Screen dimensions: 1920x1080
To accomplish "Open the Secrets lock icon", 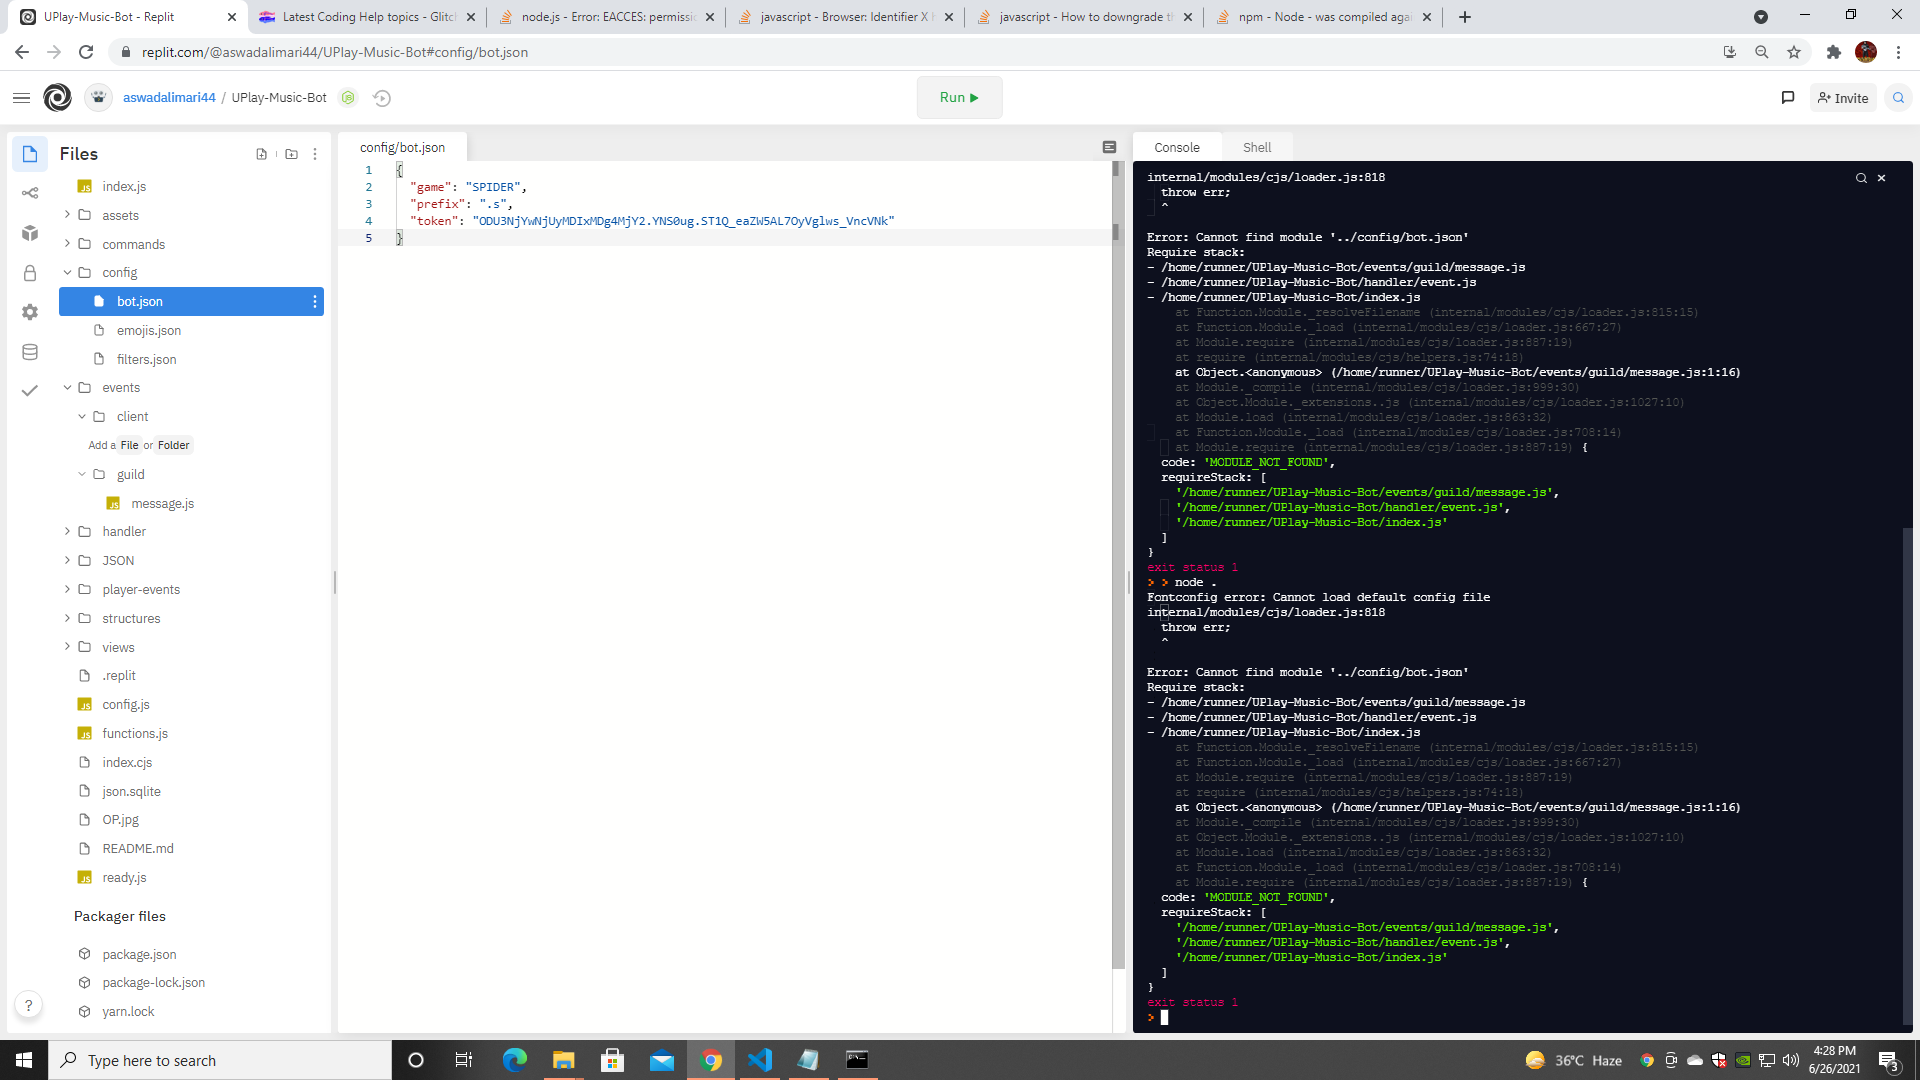I will click(x=30, y=273).
